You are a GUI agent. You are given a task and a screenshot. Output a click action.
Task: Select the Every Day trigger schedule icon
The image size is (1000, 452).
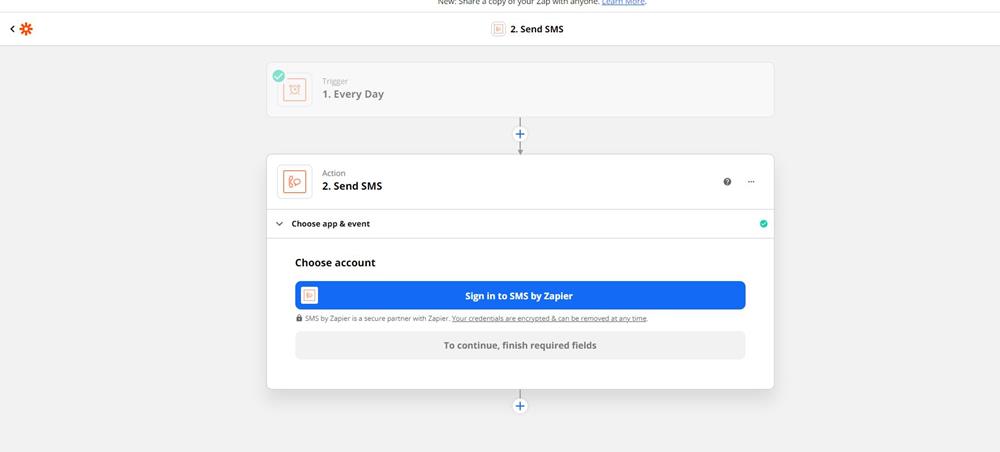coord(295,90)
